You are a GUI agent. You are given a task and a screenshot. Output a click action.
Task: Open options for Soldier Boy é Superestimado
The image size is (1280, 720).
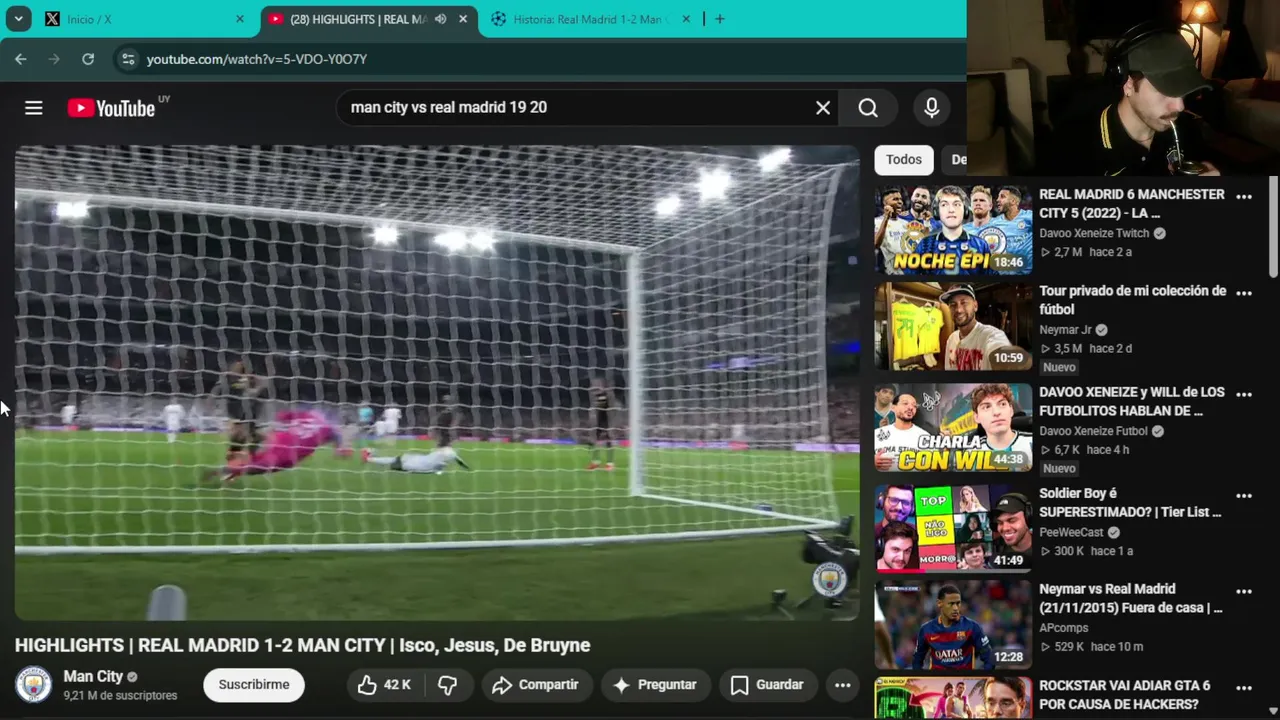pyautogui.click(x=1244, y=495)
